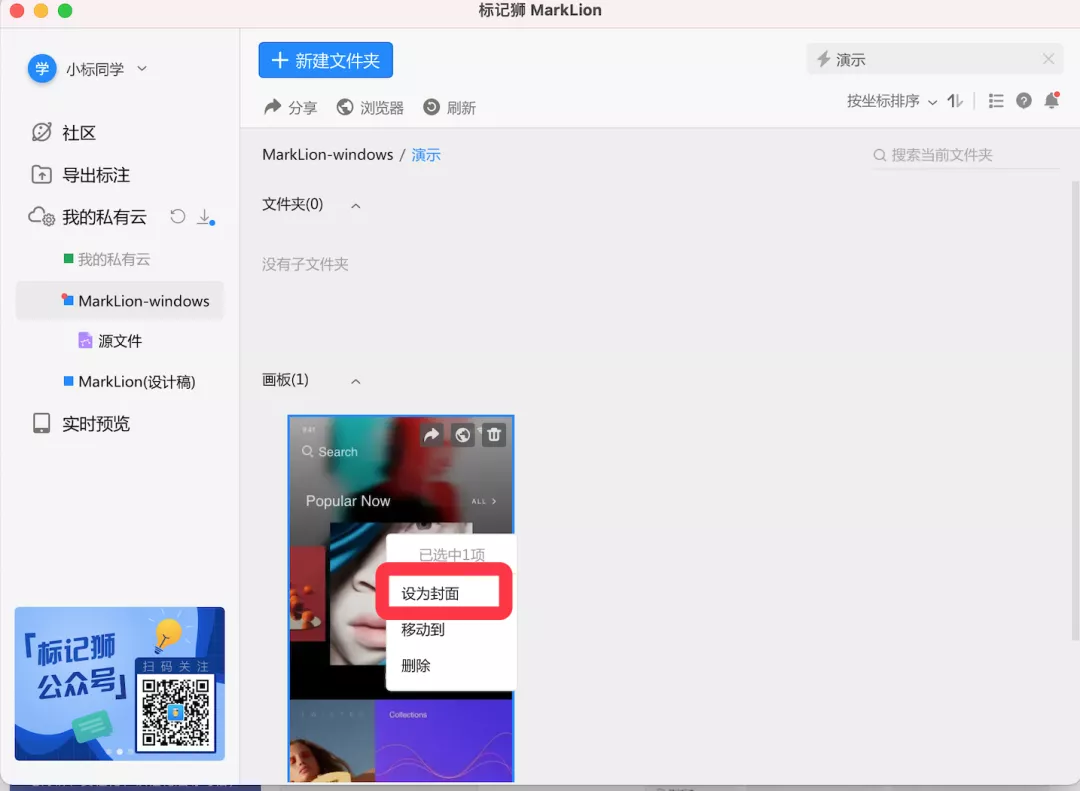Collapse the 画板(1) section

pos(355,381)
